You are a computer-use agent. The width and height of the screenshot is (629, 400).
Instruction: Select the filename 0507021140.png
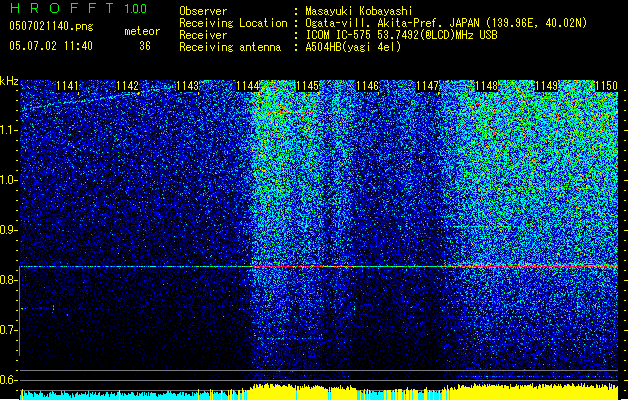coord(51,27)
